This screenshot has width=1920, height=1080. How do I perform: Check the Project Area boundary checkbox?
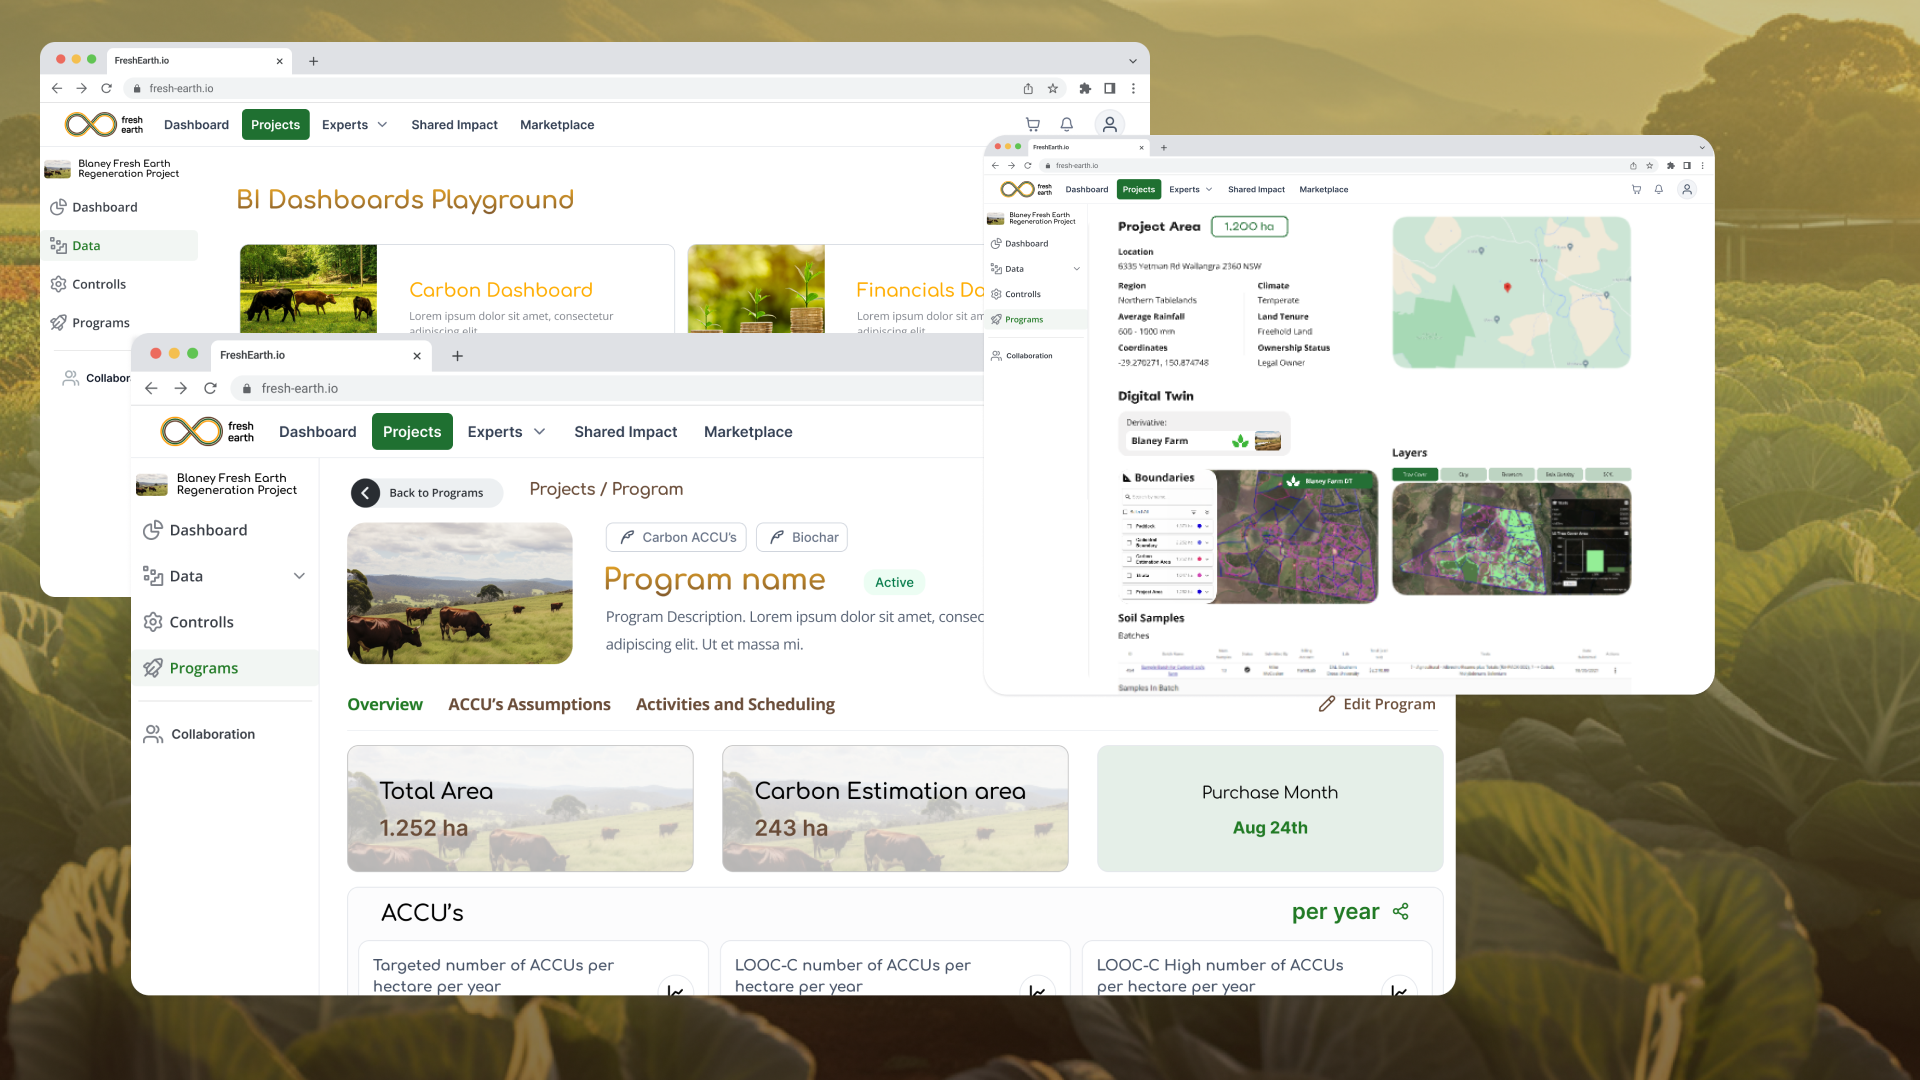click(x=1129, y=592)
